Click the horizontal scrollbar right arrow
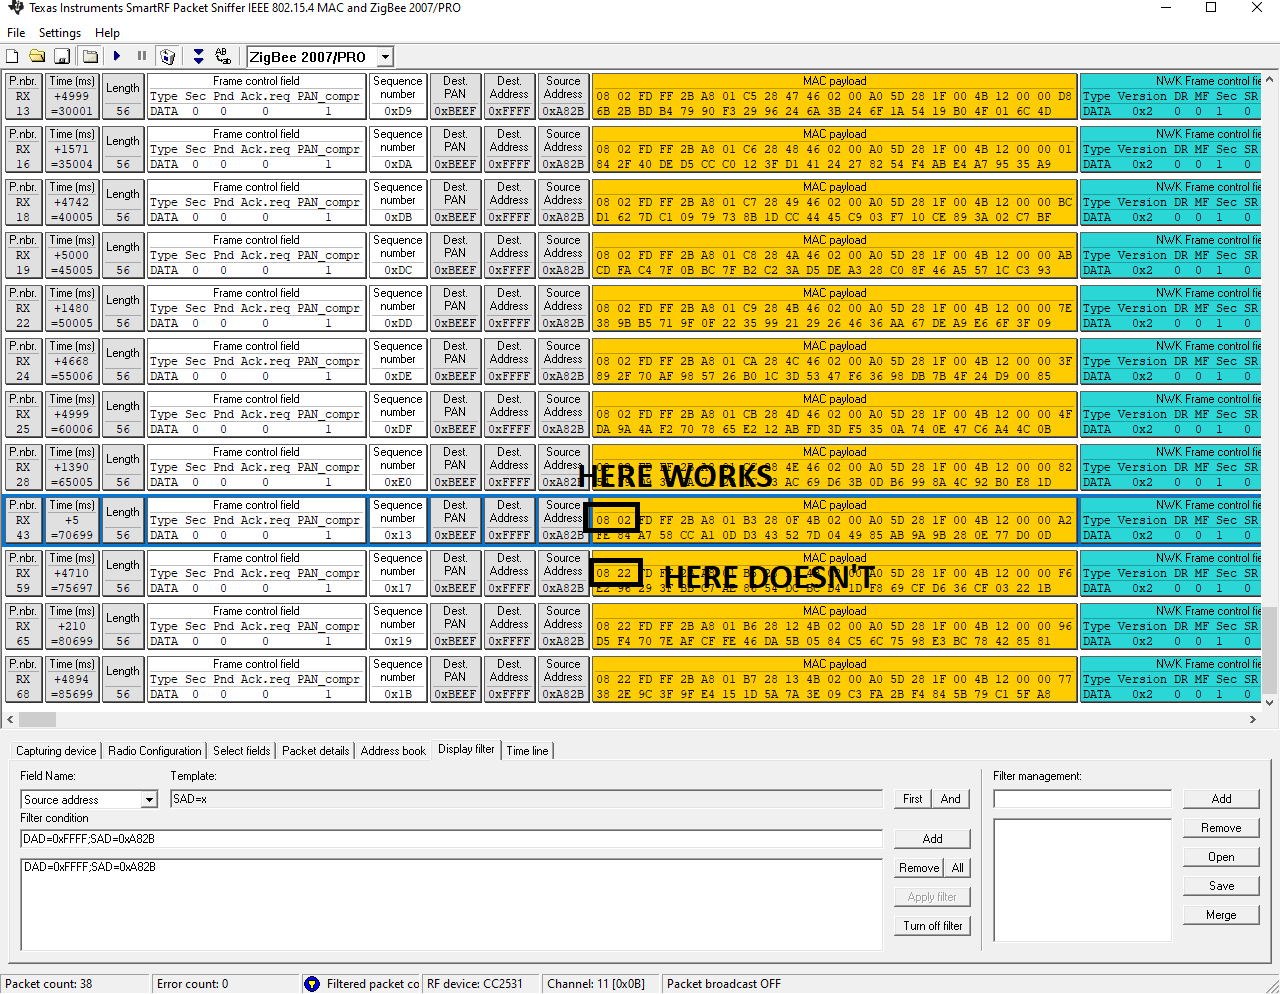The height and width of the screenshot is (994, 1280). pos(1253,719)
